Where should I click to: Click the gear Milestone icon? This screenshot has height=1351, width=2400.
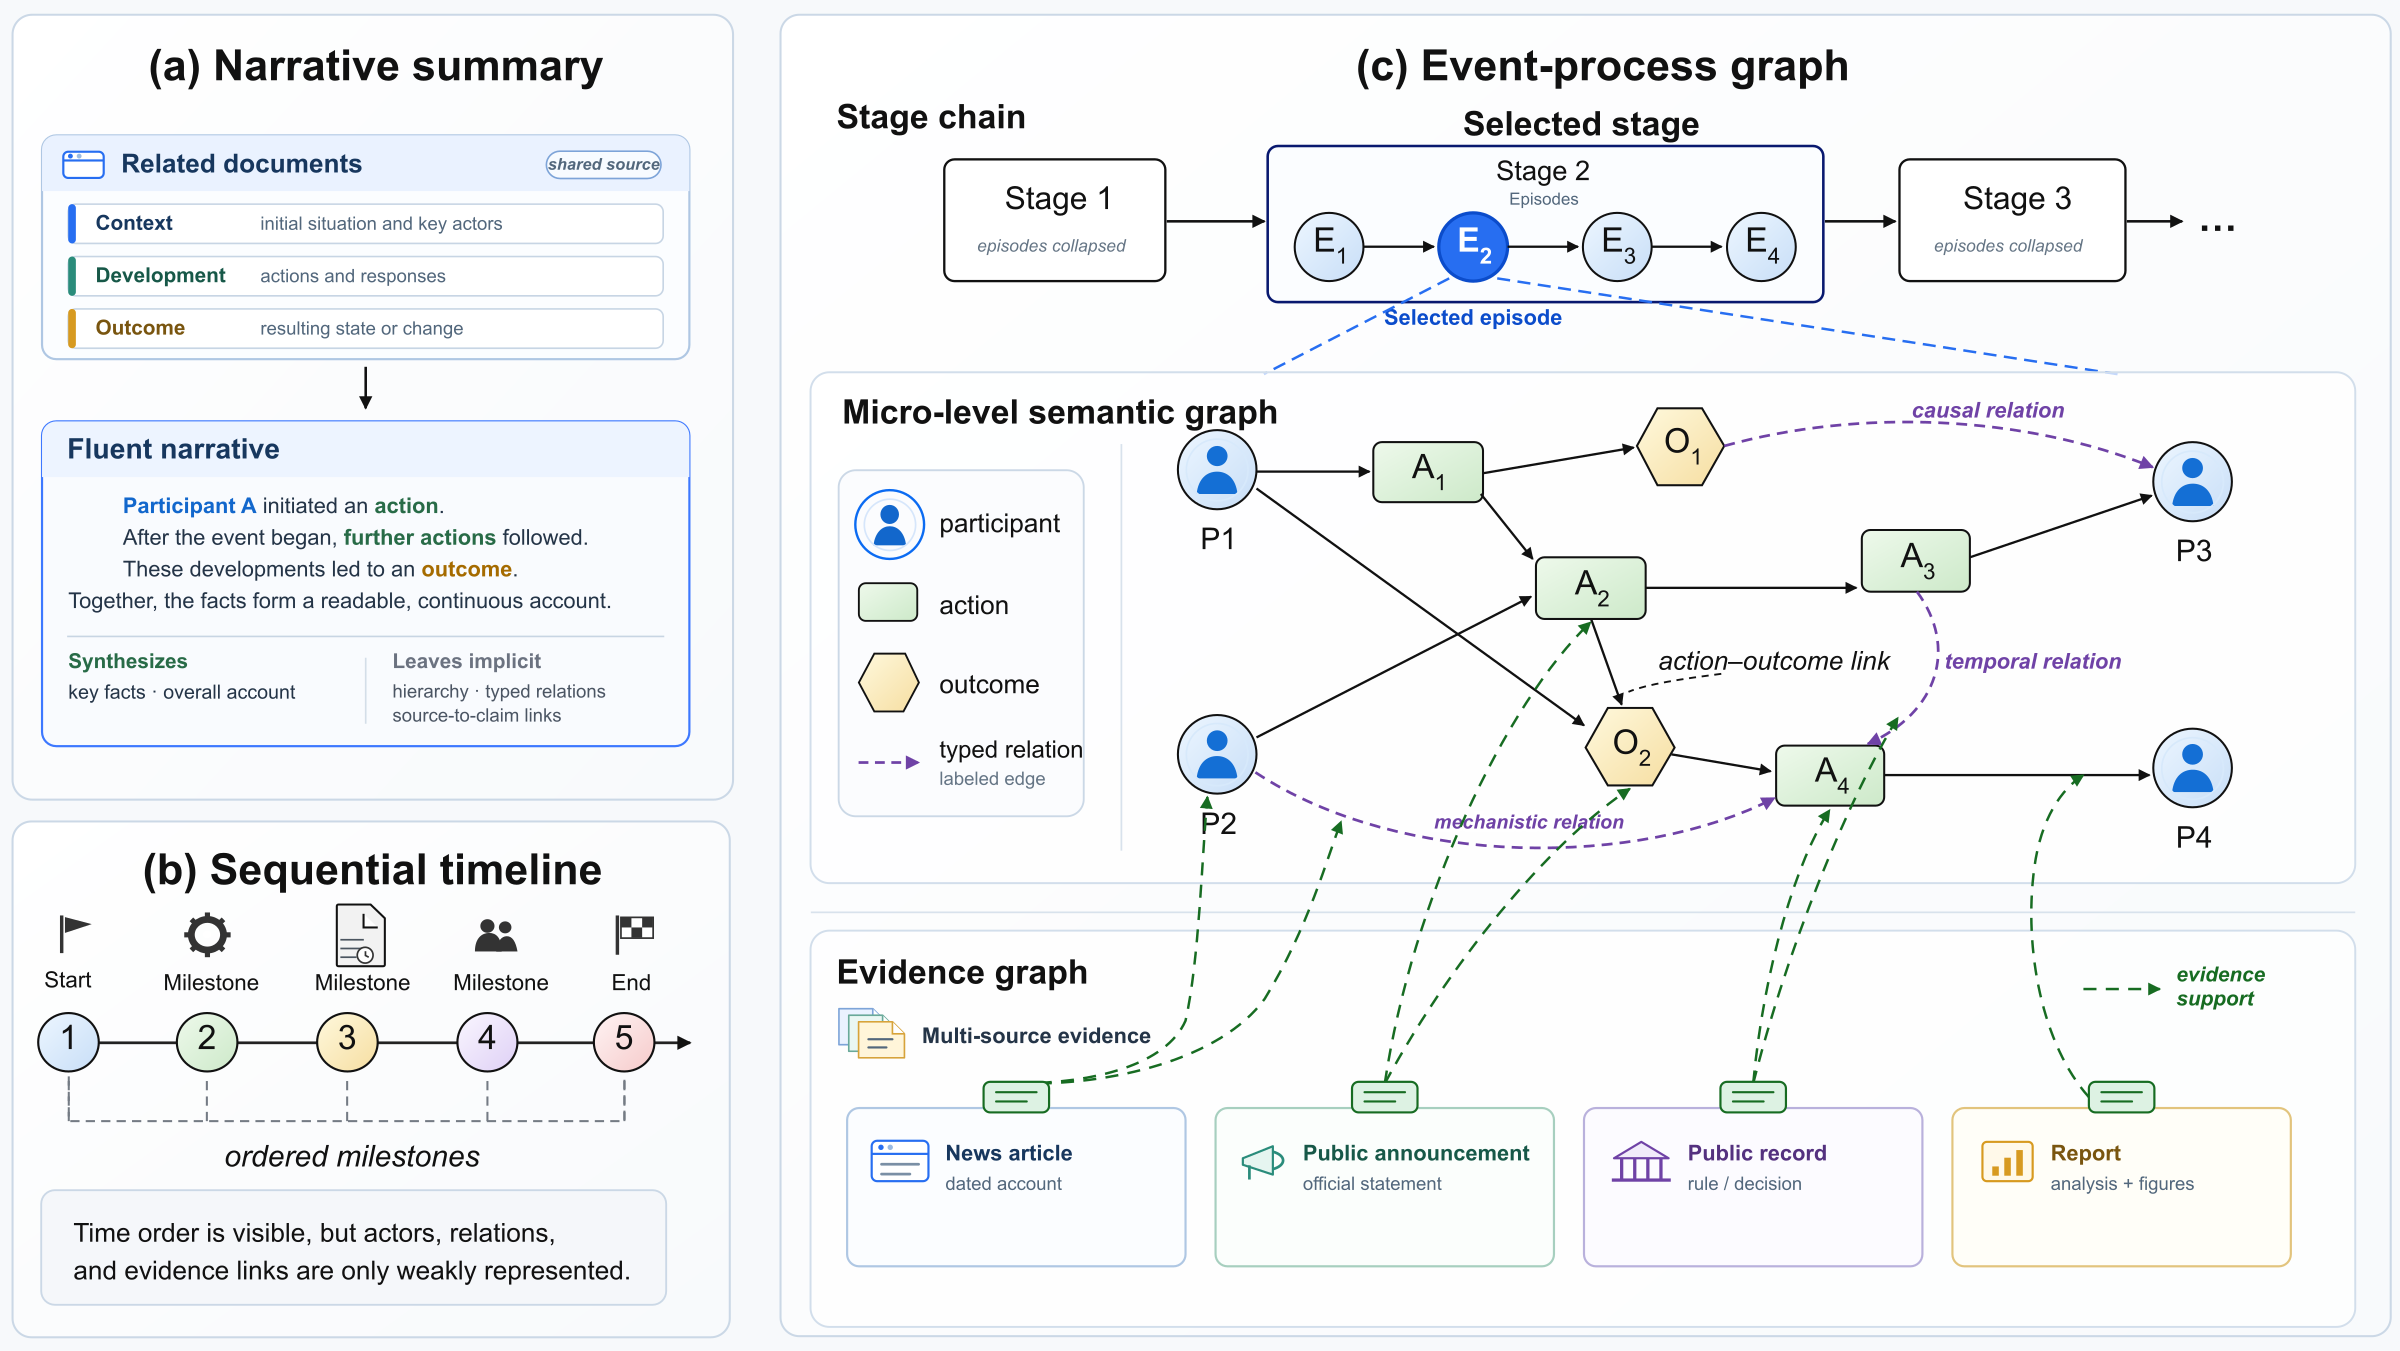[x=207, y=936]
